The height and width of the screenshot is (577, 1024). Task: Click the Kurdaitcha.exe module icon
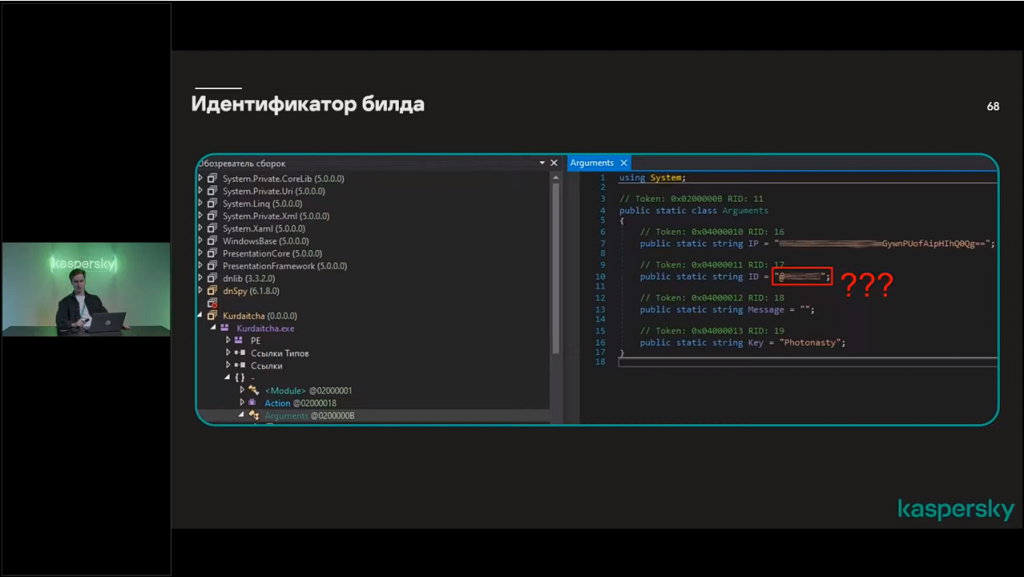225,328
